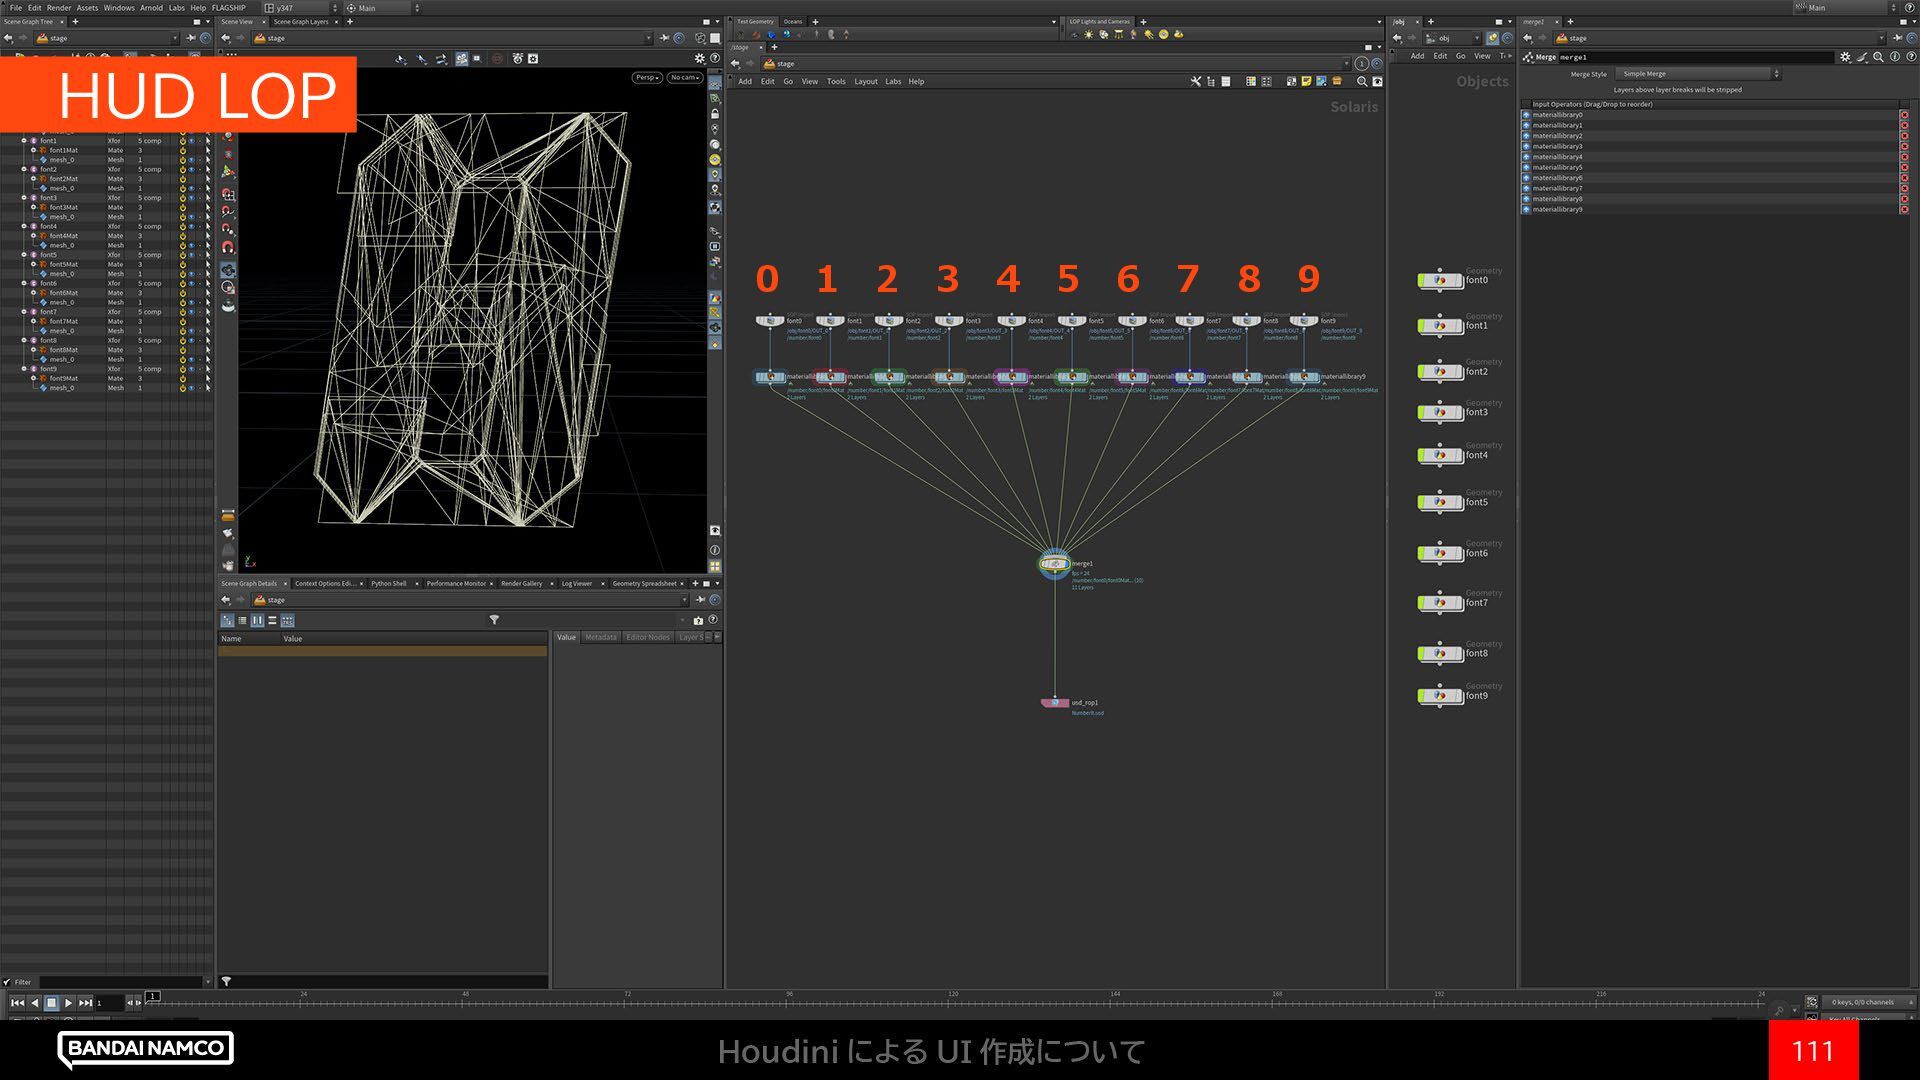Click the wrench tools icon in network editor
Viewport: 1920px width, 1080px height.
coord(1195,81)
